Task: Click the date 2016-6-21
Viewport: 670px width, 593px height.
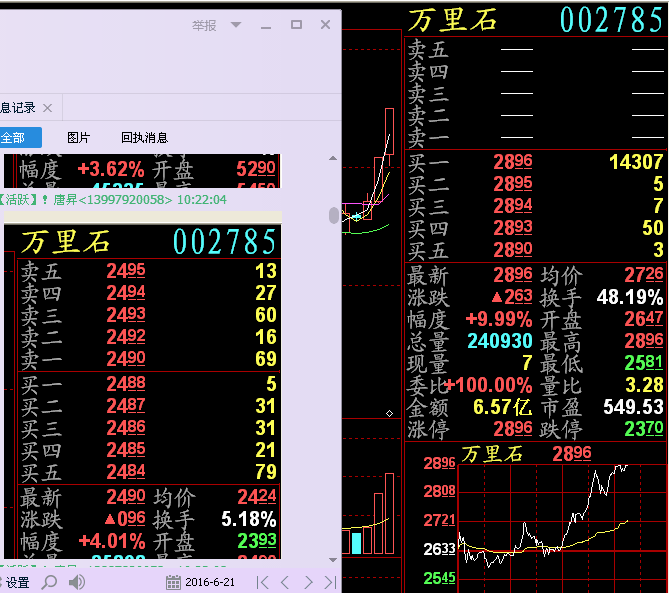Action: 210,582
